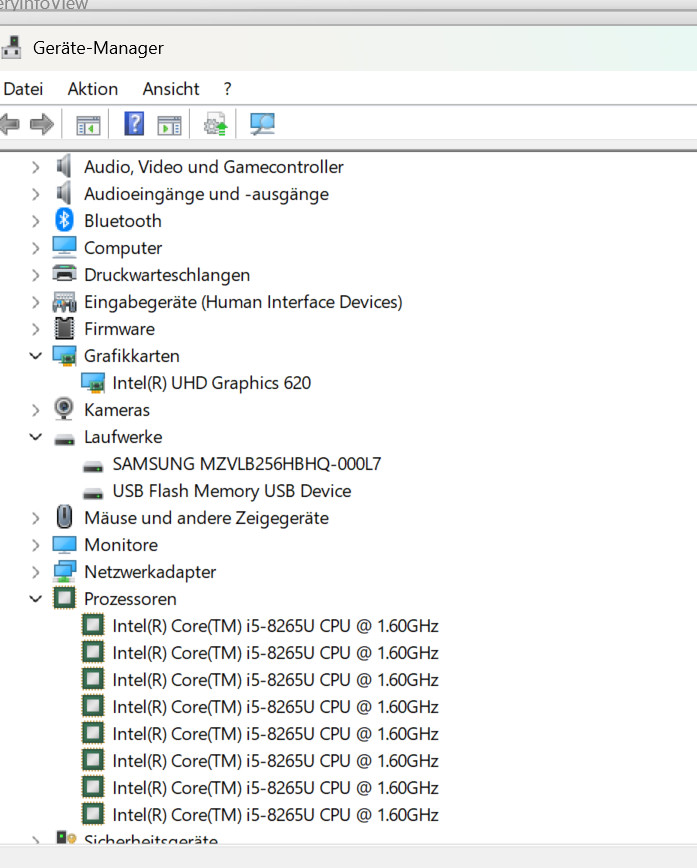This screenshot has width=697, height=868.
Task: Select the Laufwerke label
Action: (x=123, y=437)
